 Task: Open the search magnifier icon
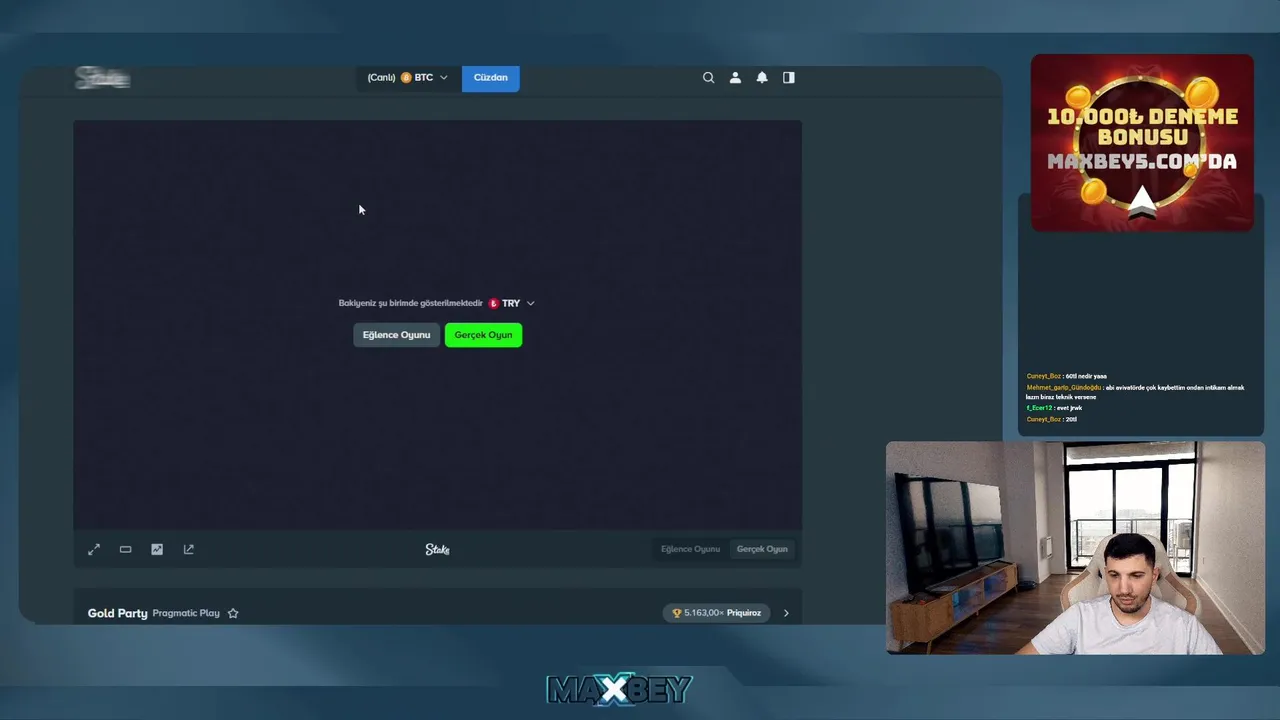(708, 77)
